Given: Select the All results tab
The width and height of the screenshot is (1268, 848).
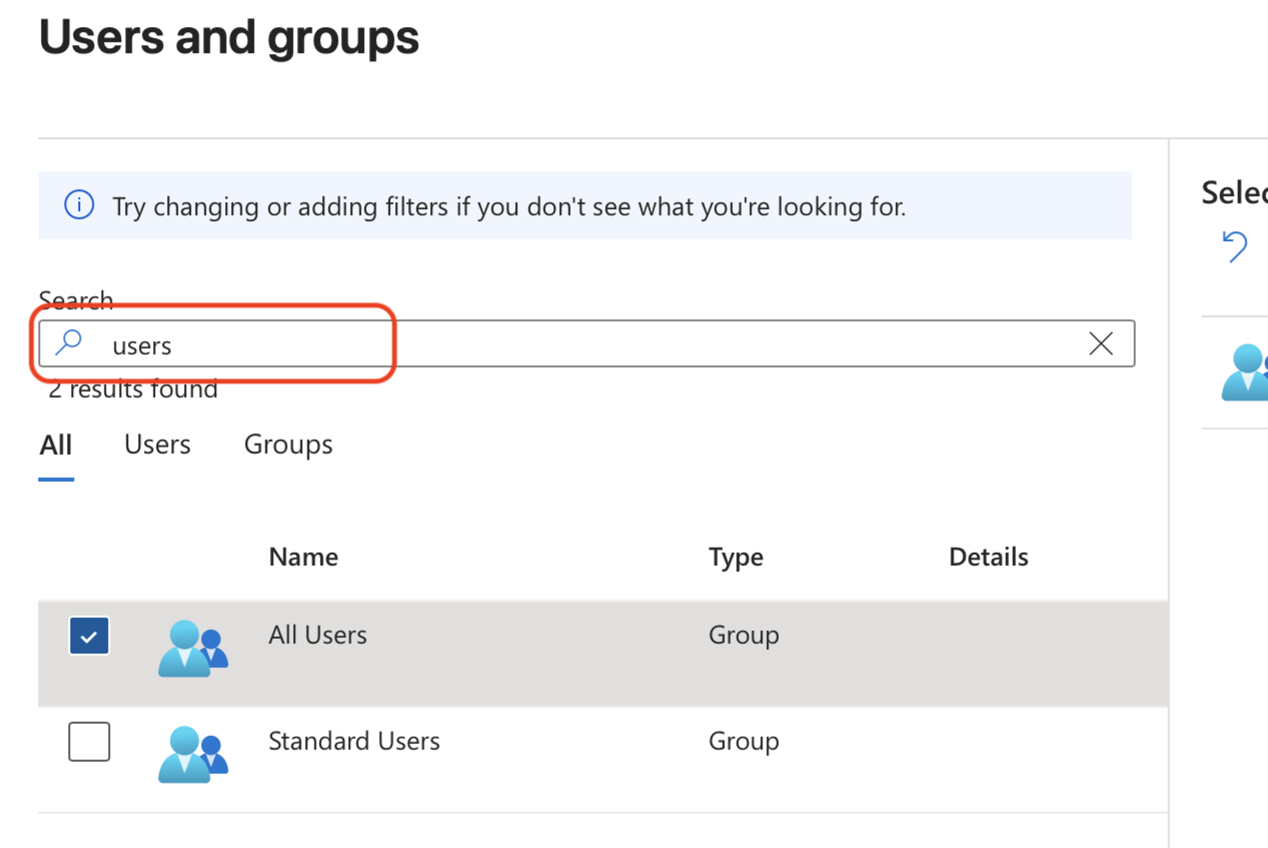Looking at the screenshot, I should pos(56,444).
